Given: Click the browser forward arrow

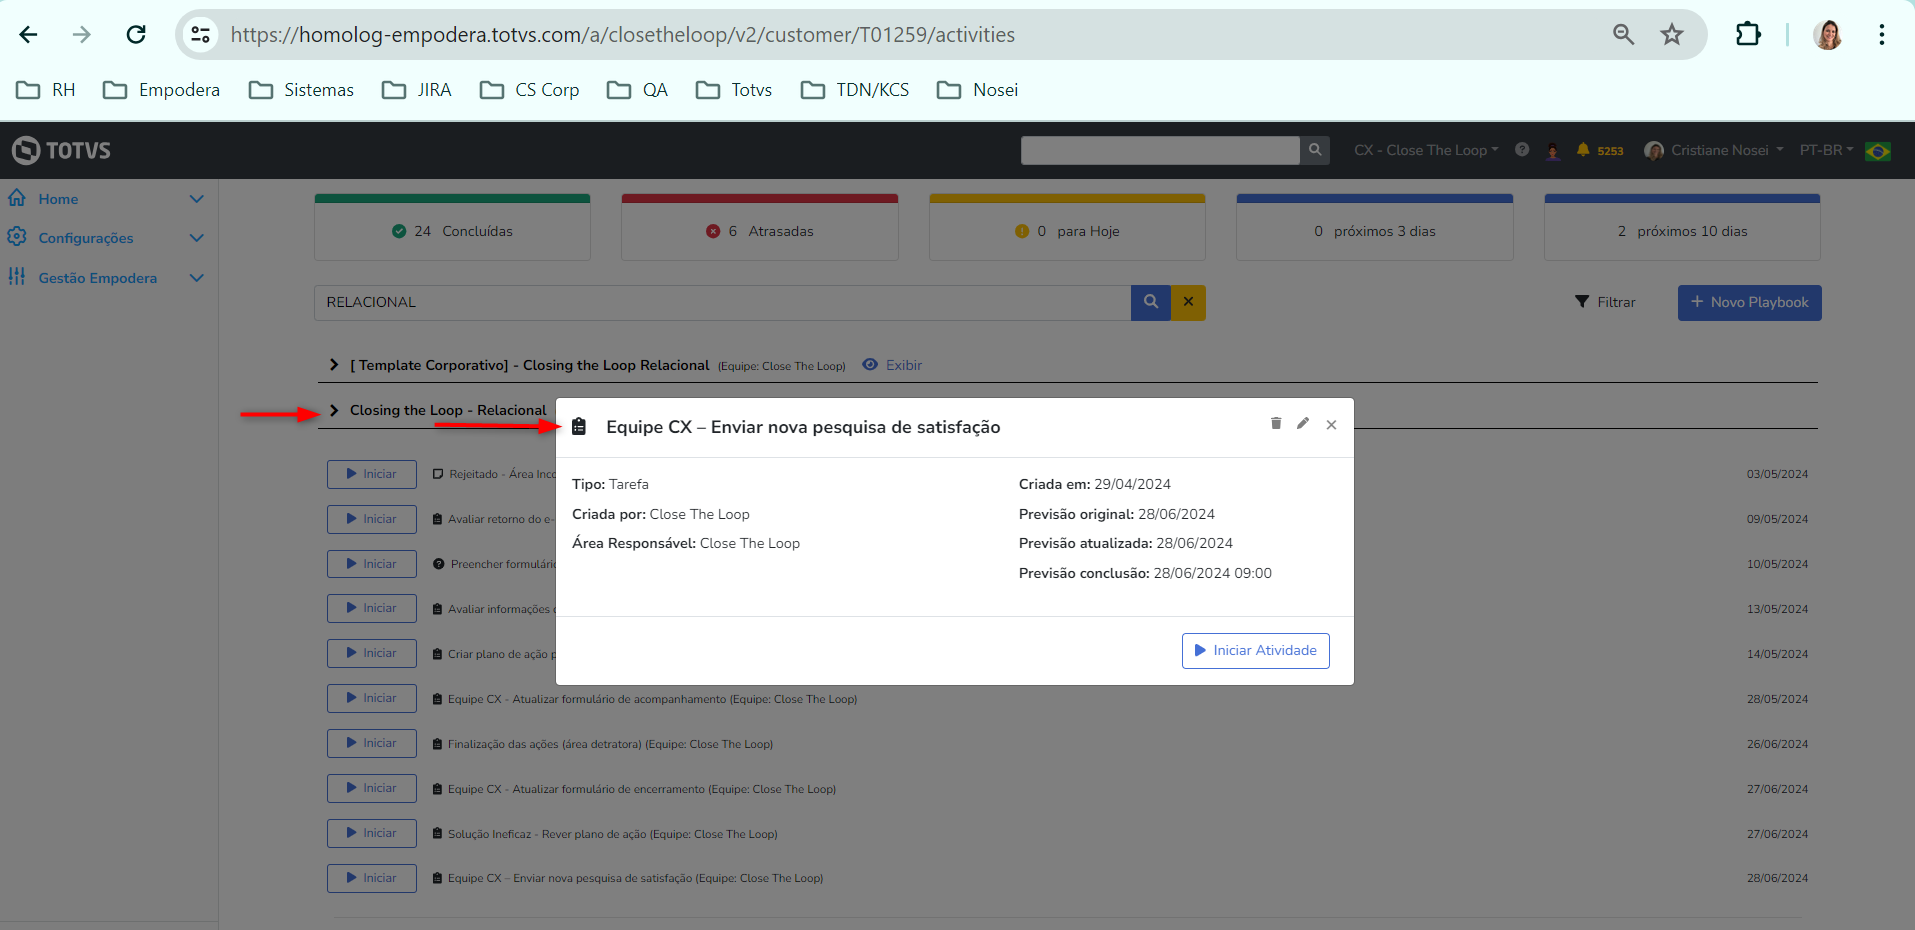Looking at the screenshot, I should [x=82, y=35].
